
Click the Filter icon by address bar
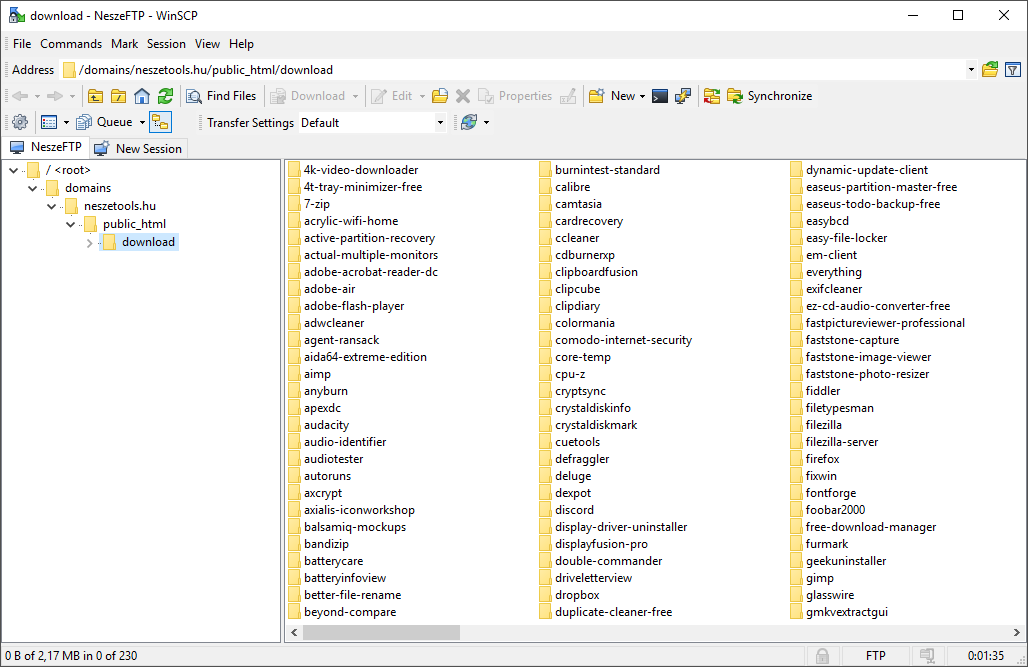1013,70
